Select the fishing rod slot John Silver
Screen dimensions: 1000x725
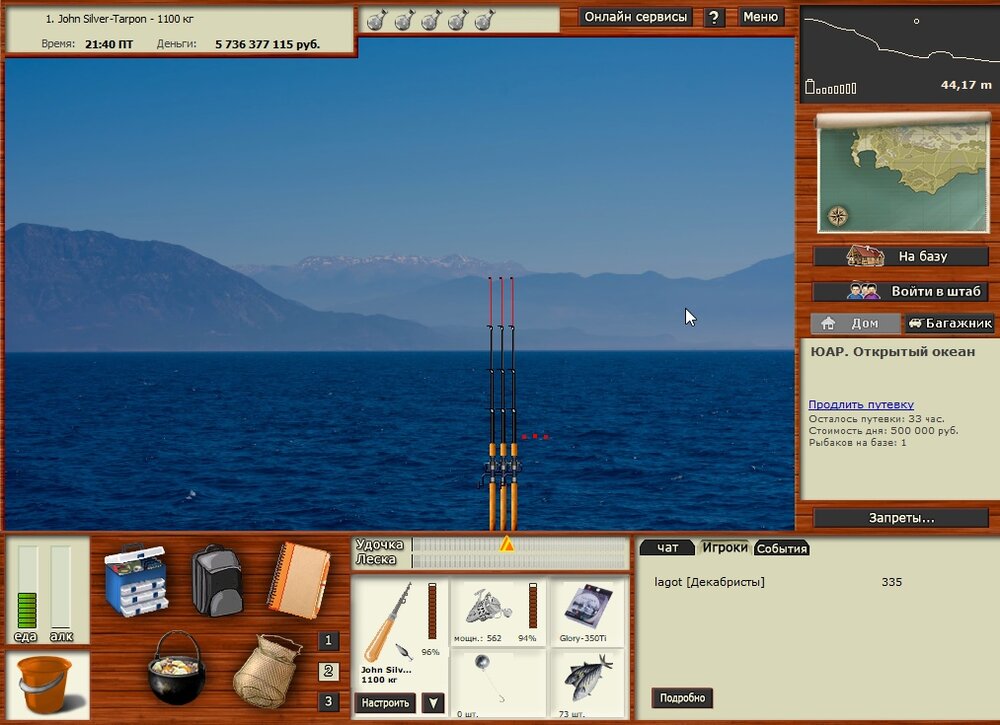[x=399, y=631]
